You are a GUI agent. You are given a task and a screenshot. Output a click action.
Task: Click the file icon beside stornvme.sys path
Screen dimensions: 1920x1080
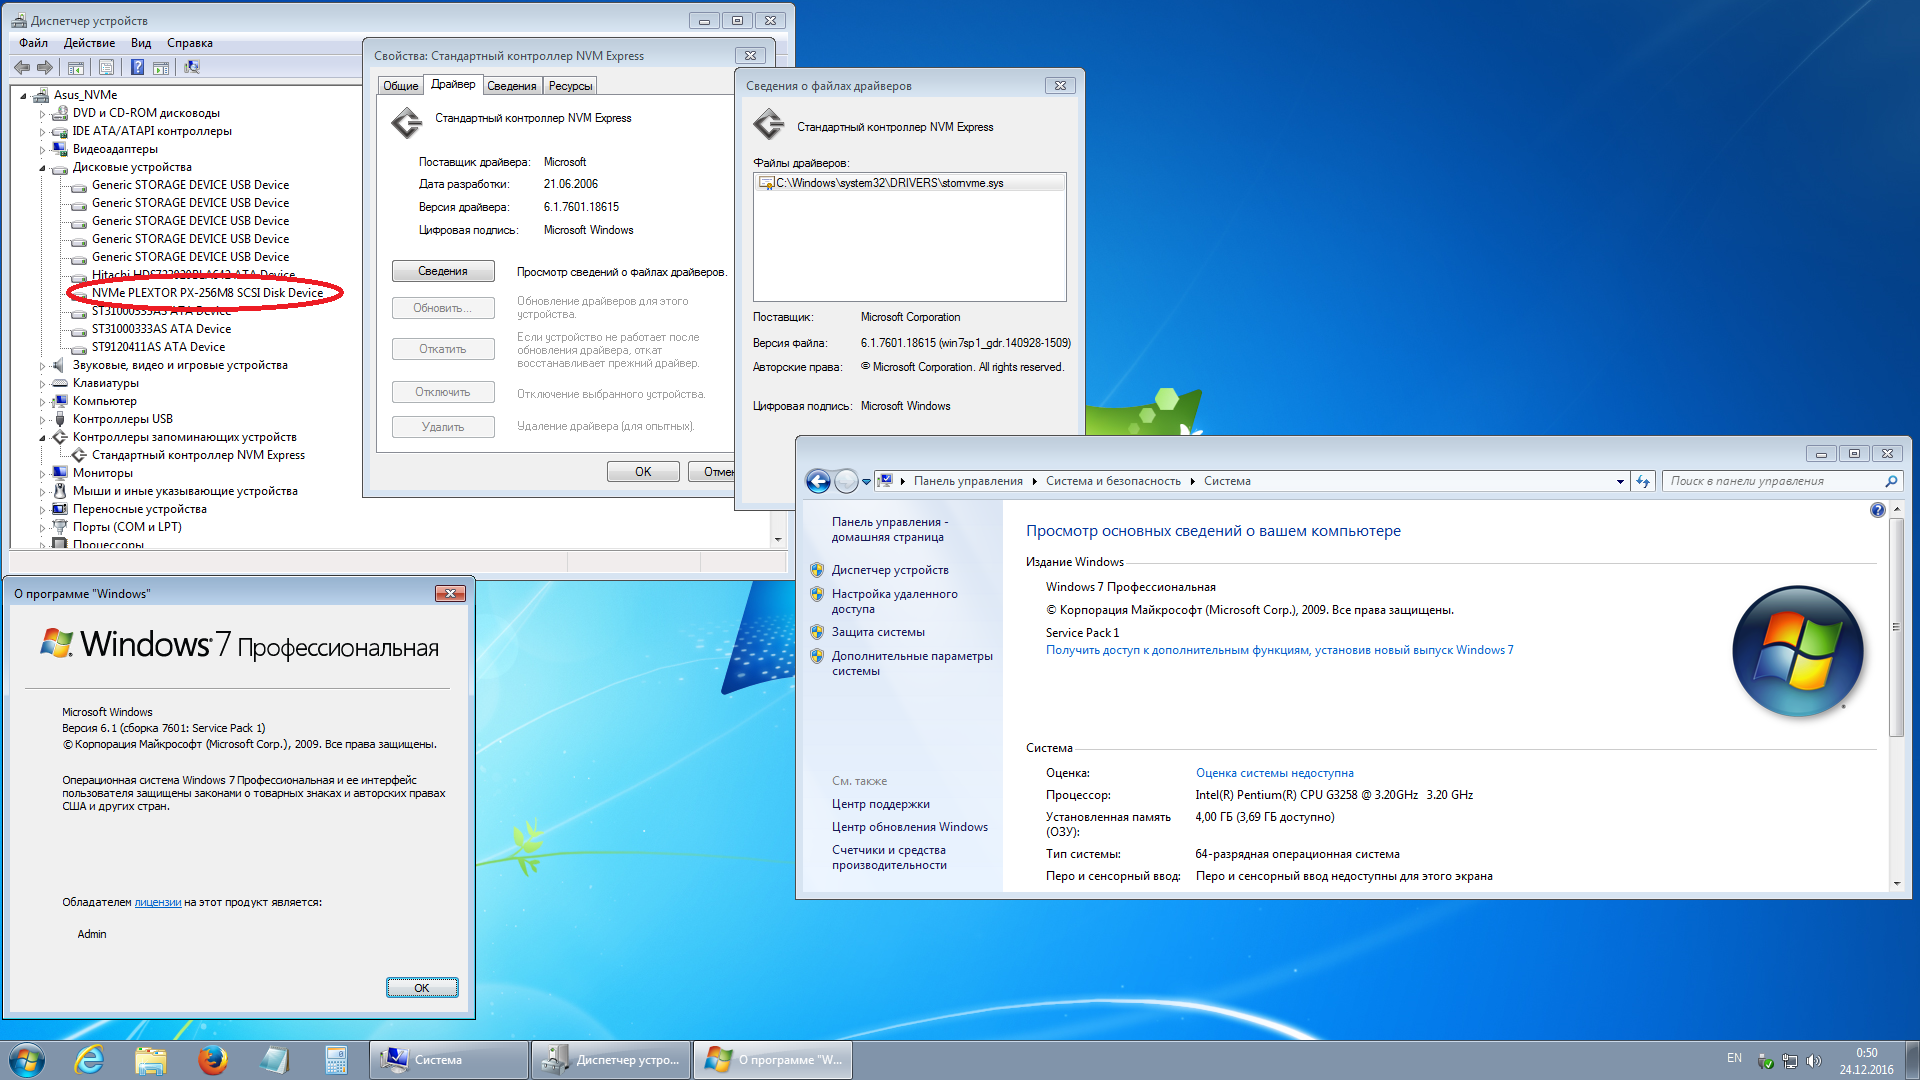[767, 183]
